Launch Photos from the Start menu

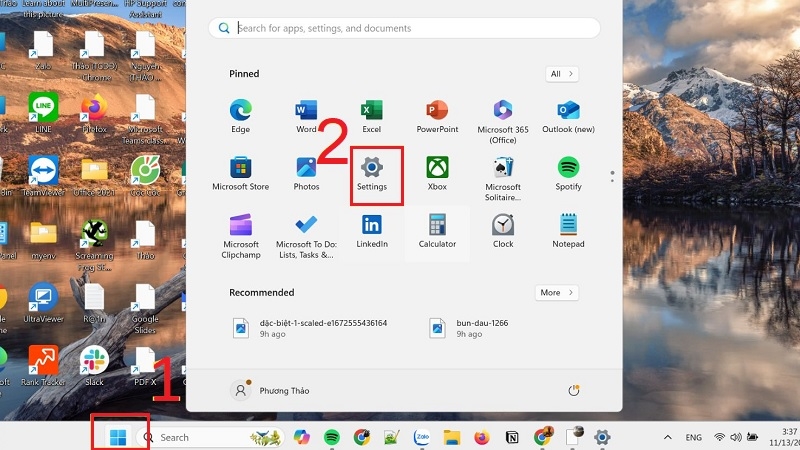point(306,173)
